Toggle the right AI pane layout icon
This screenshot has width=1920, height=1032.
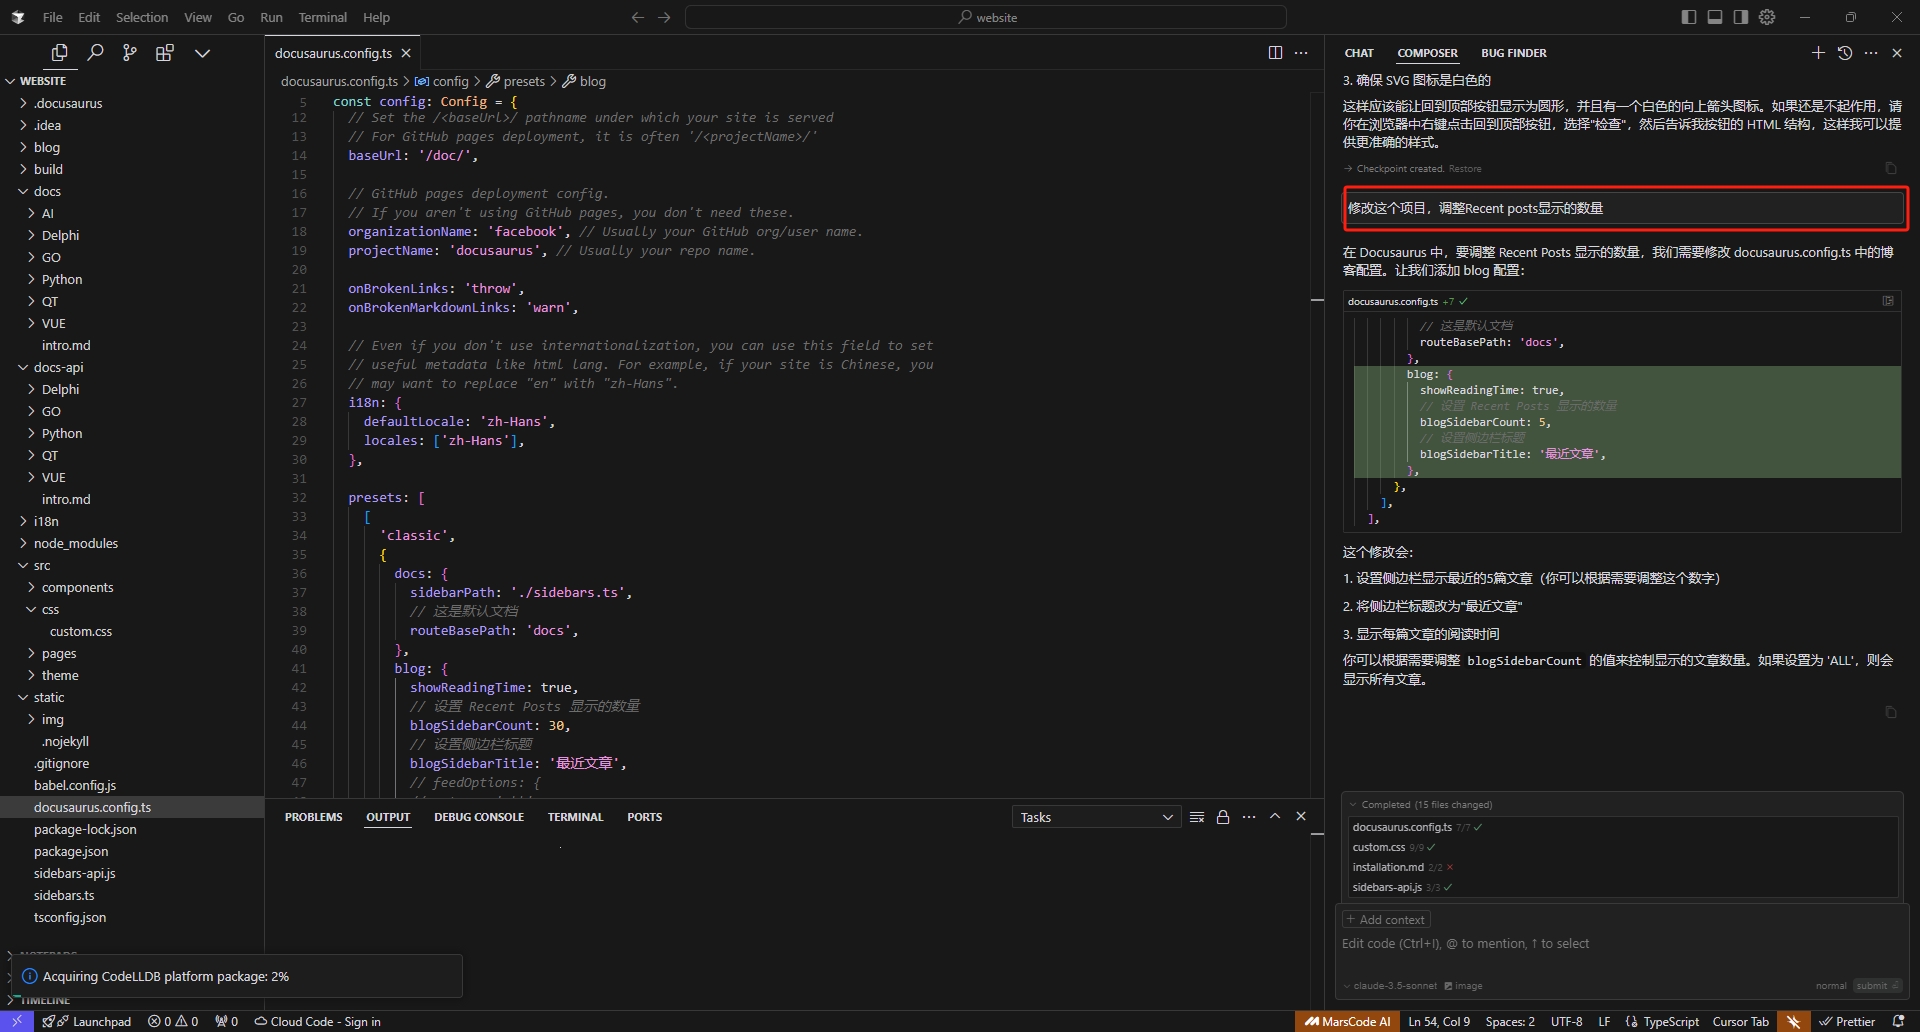(1741, 17)
